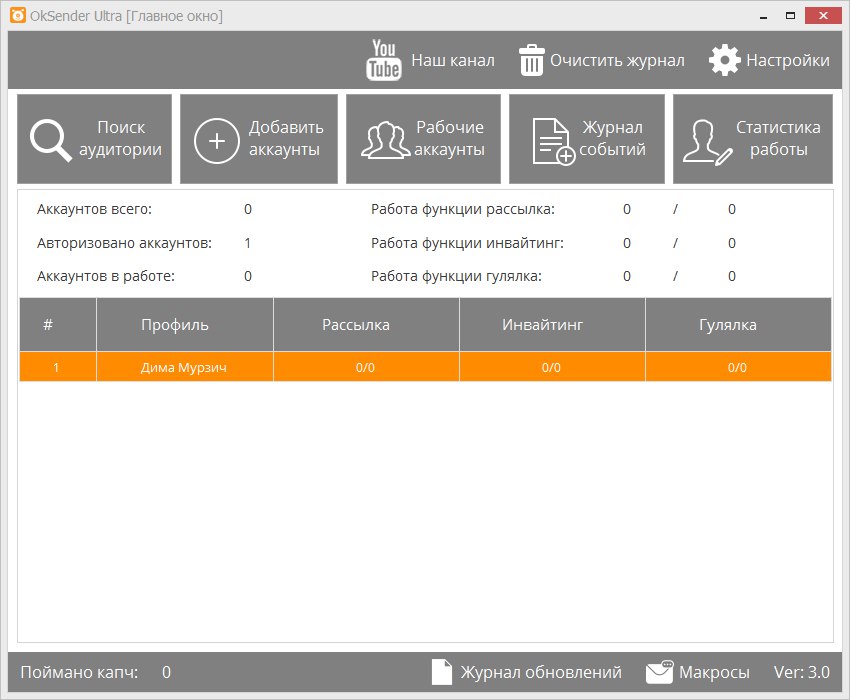Click the Добавить аккаунты label
Image resolution: width=850 pixels, height=700 pixels.
[286, 138]
